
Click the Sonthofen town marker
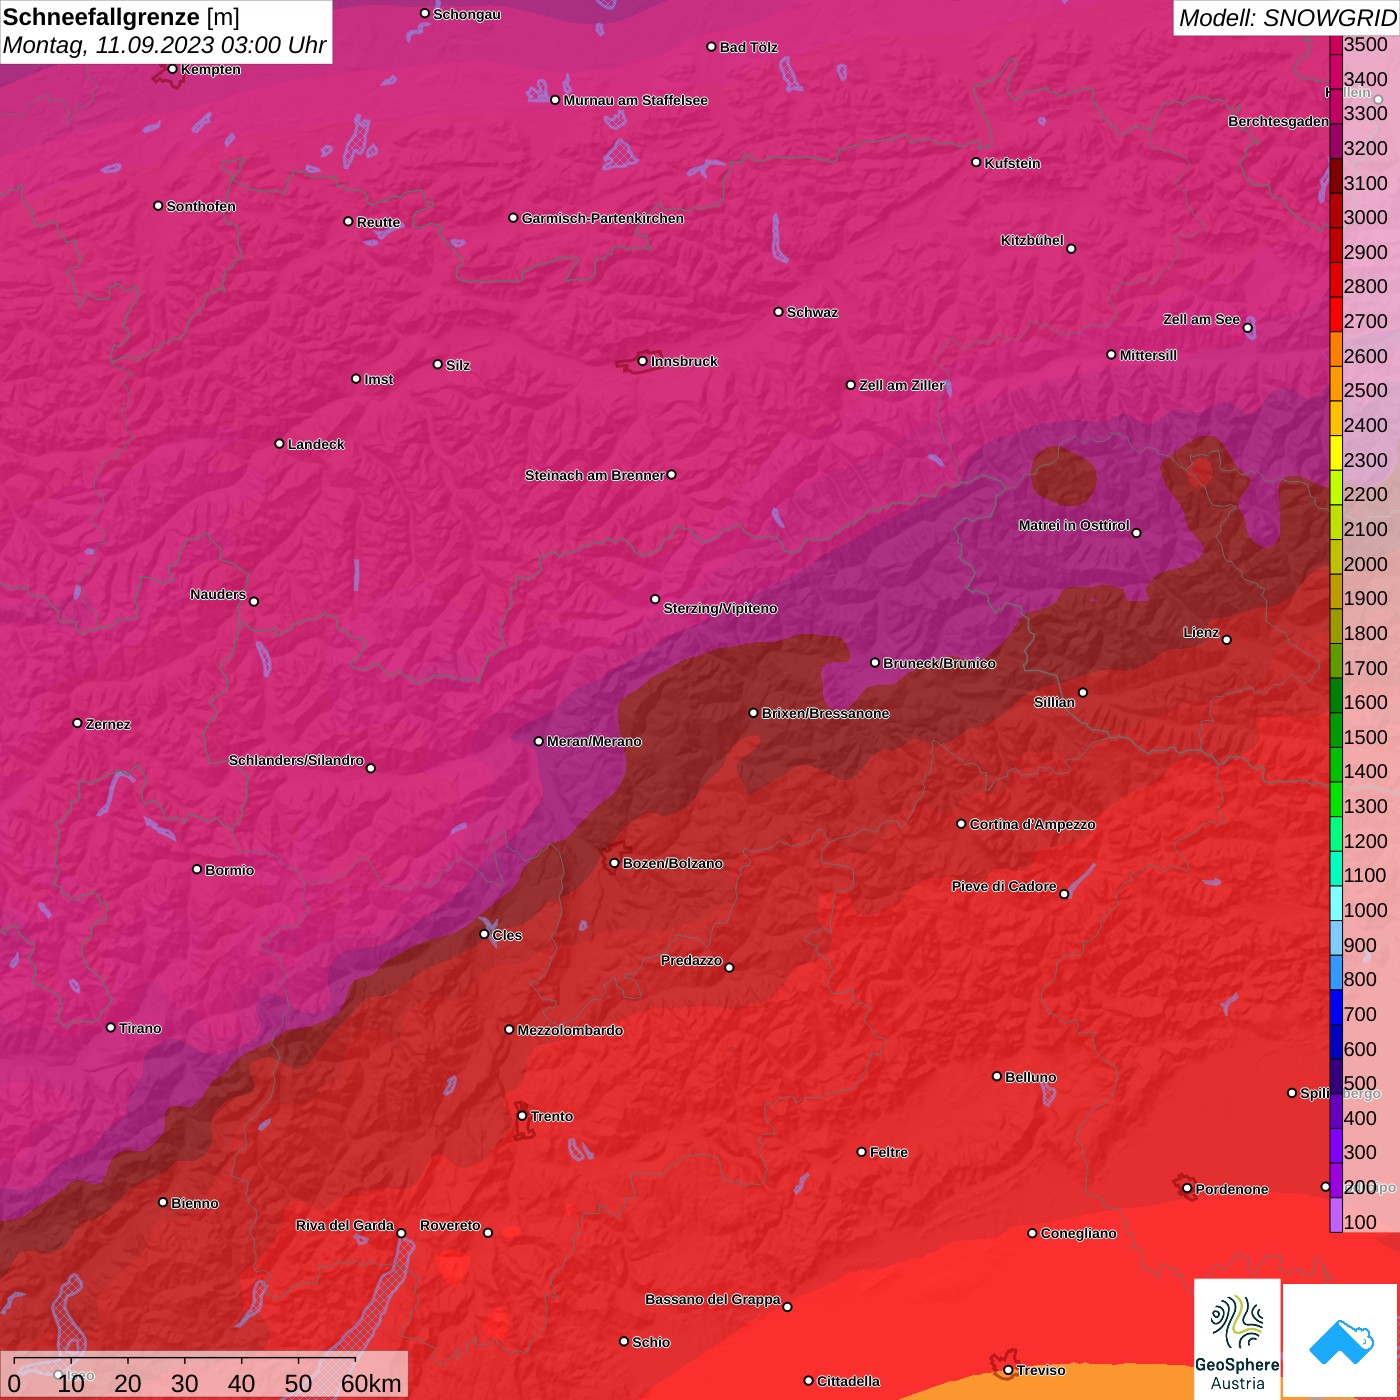158,206
